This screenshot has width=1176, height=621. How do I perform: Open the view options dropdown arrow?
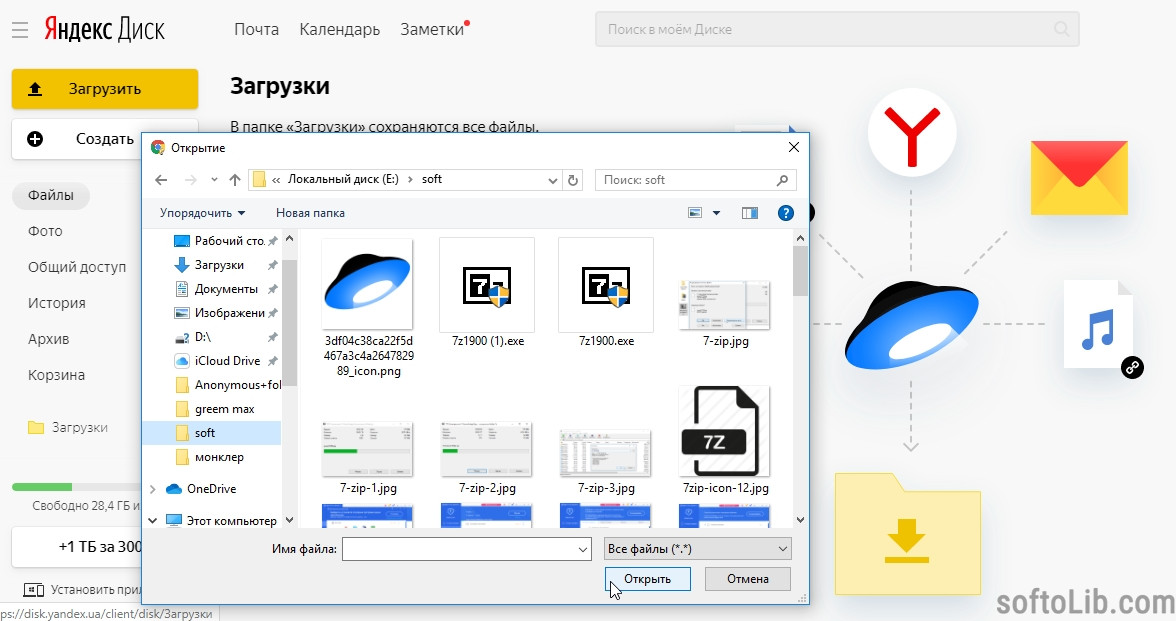point(716,213)
